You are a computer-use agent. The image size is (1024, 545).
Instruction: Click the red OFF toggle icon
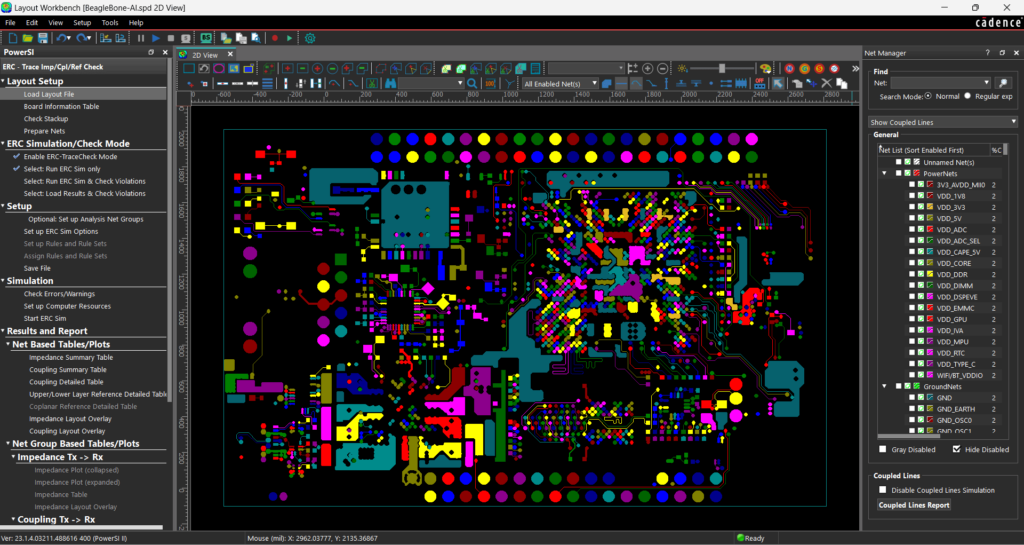pos(760,84)
